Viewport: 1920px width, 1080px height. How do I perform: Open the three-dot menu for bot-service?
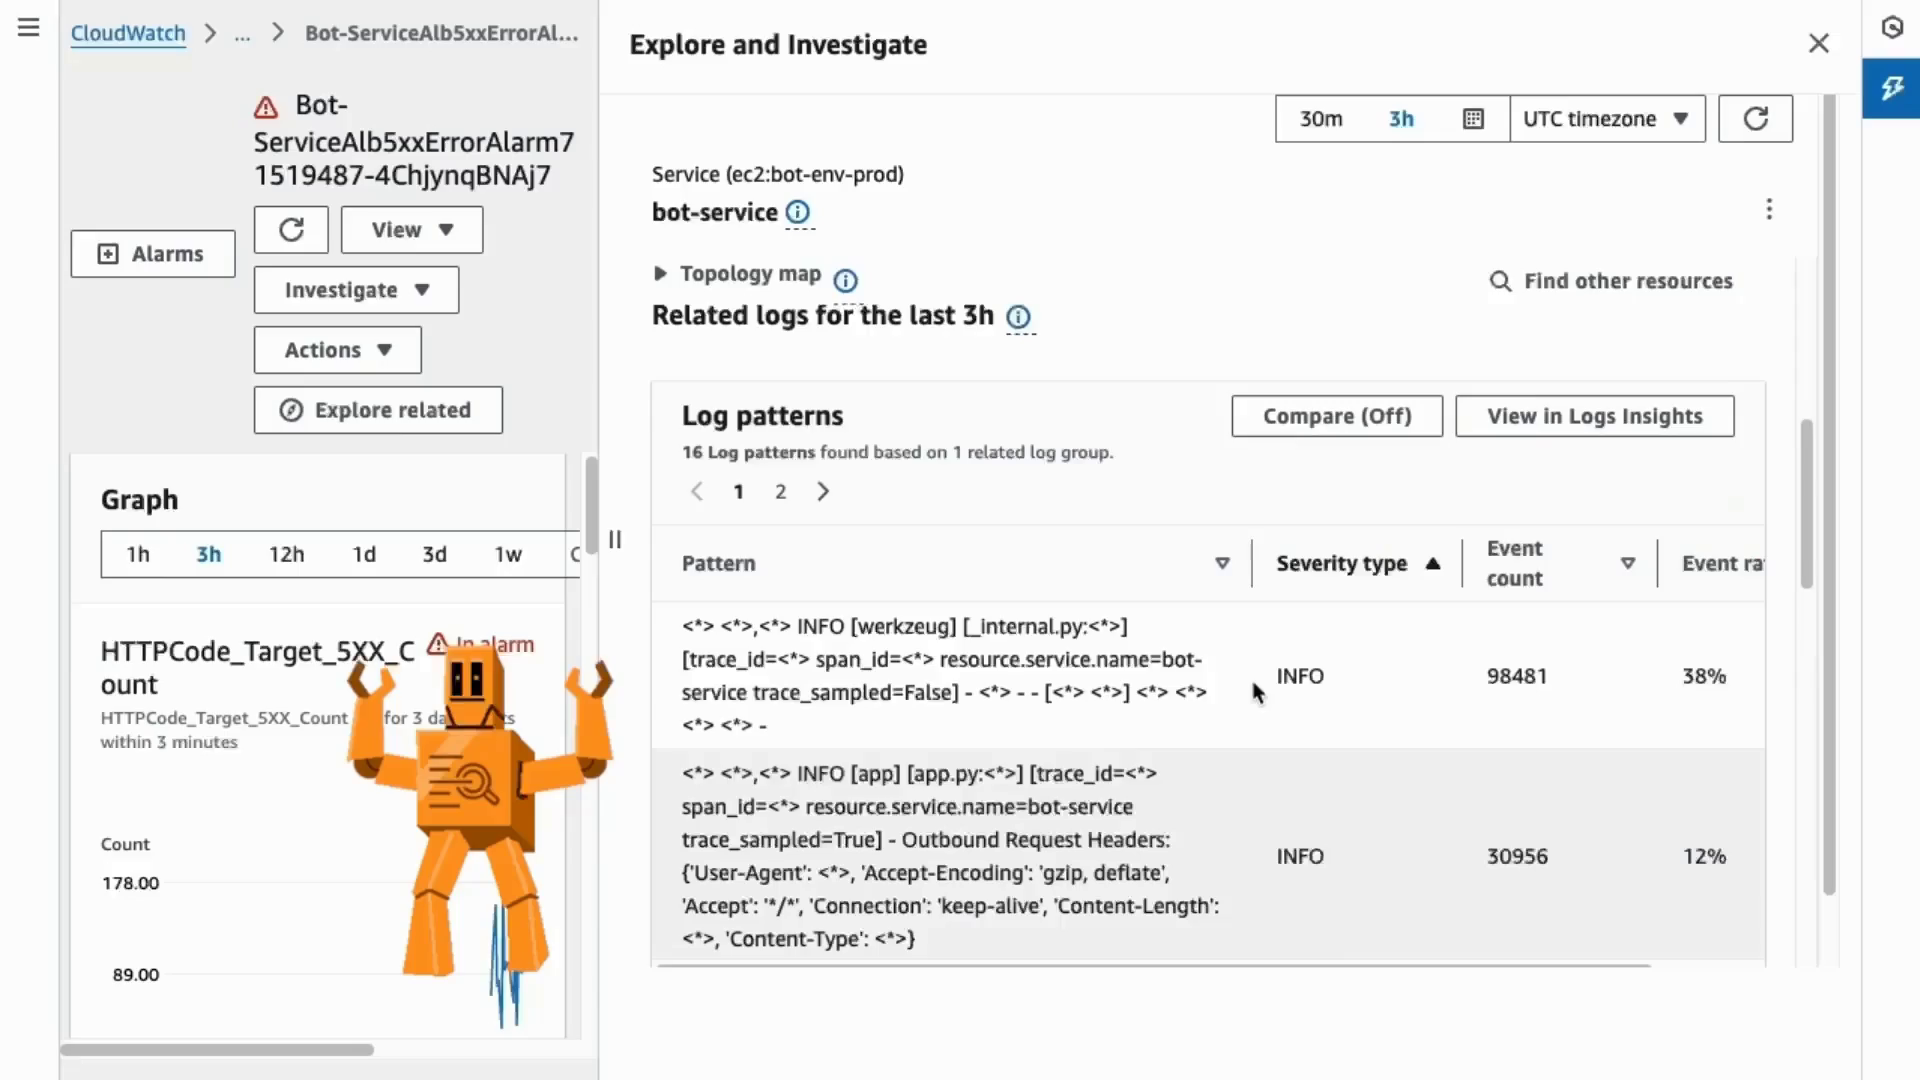click(x=1769, y=209)
